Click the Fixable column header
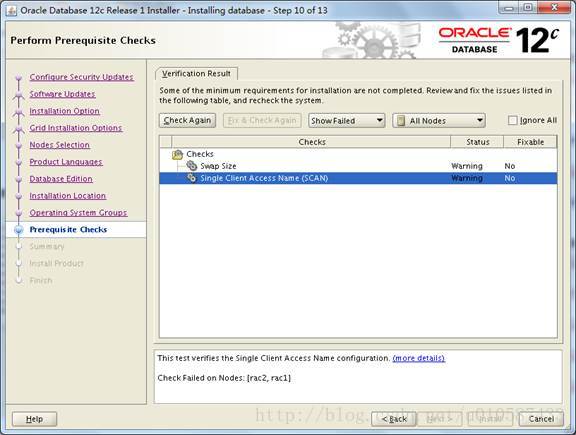Viewport: 576px width, 435px height. [x=530, y=142]
